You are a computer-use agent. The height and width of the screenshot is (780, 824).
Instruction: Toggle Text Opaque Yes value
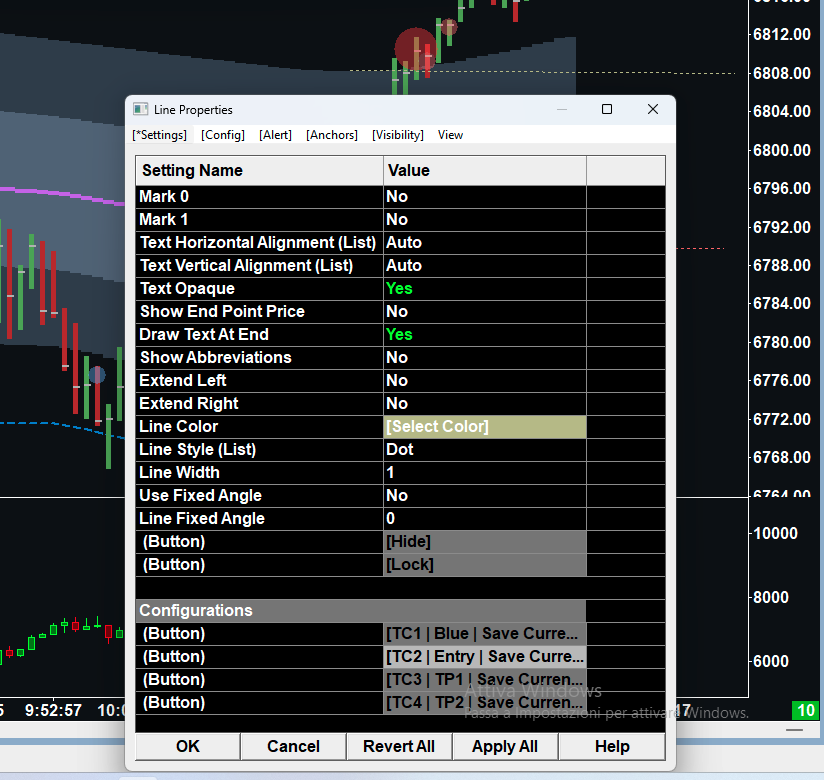click(485, 289)
